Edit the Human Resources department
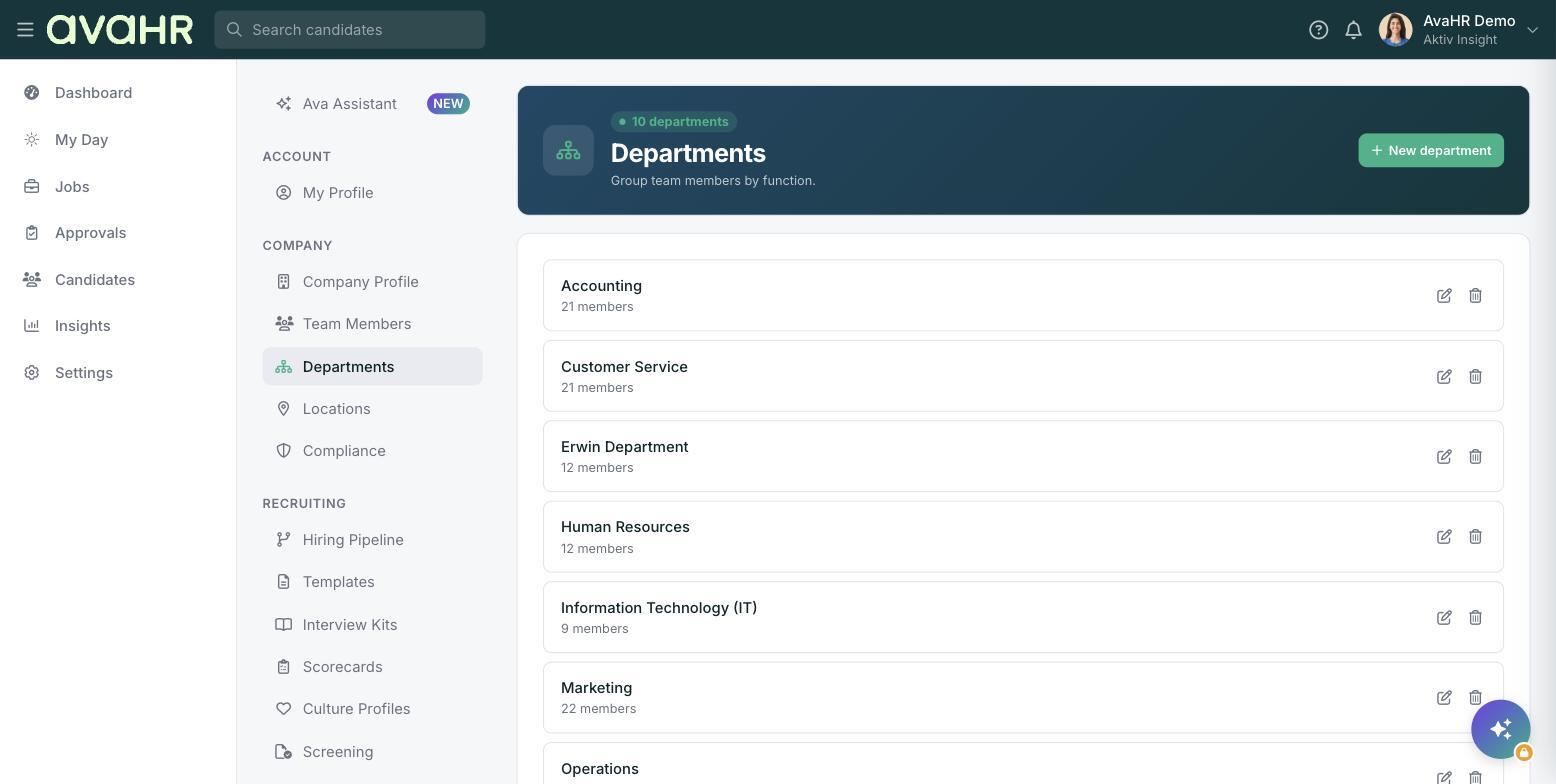This screenshot has height=784, width=1556. click(x=1444, y=537)
